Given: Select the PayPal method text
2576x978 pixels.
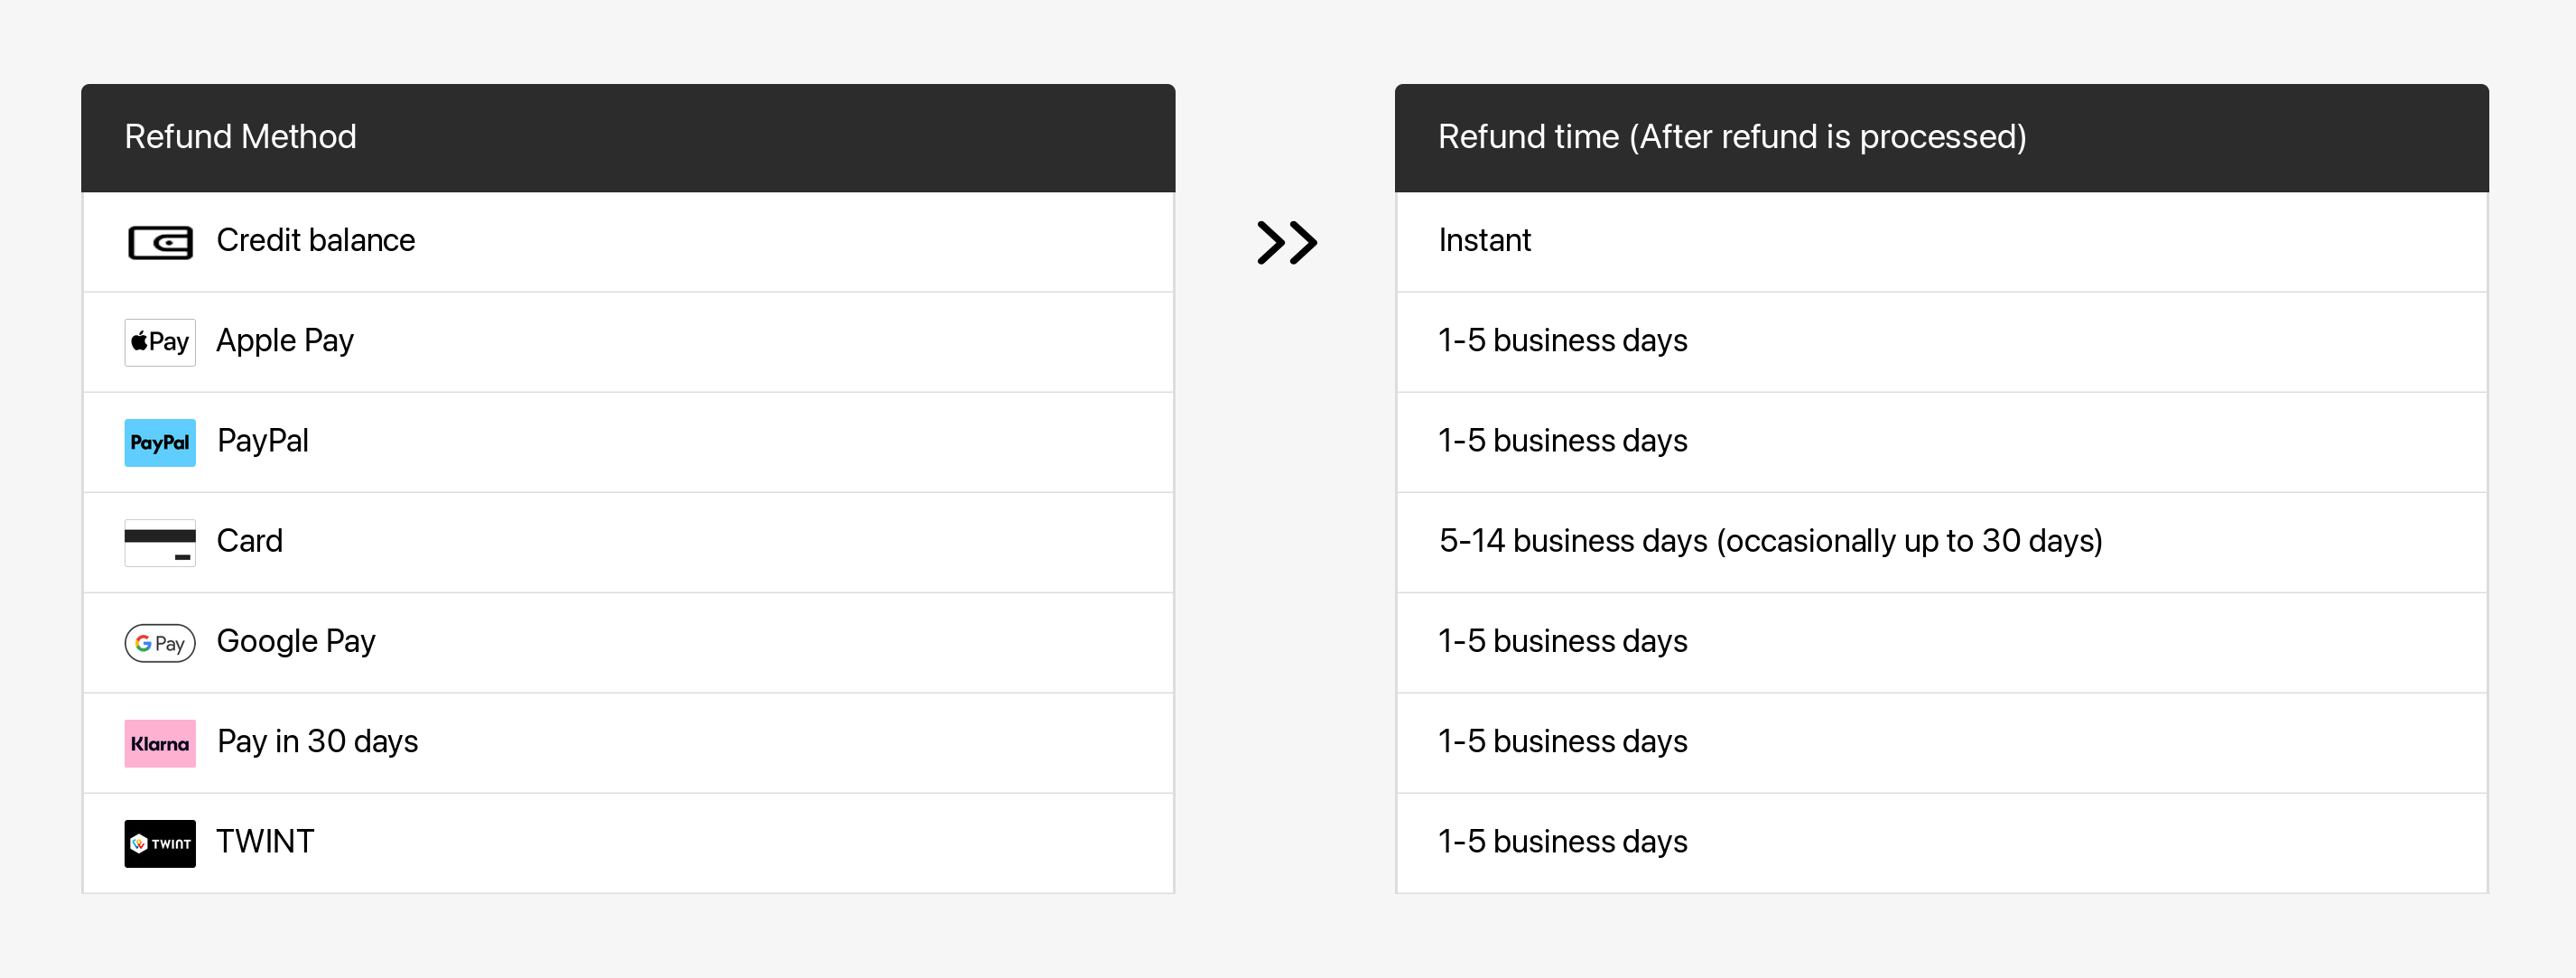Looking at the screenshot, I should click(x=262, y=440).
